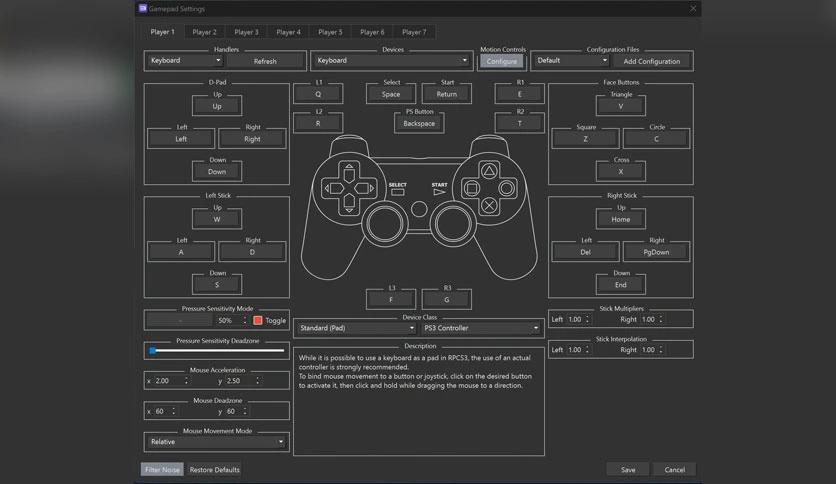Click the Mouse Acceleration y value field

tap(243, 381)
